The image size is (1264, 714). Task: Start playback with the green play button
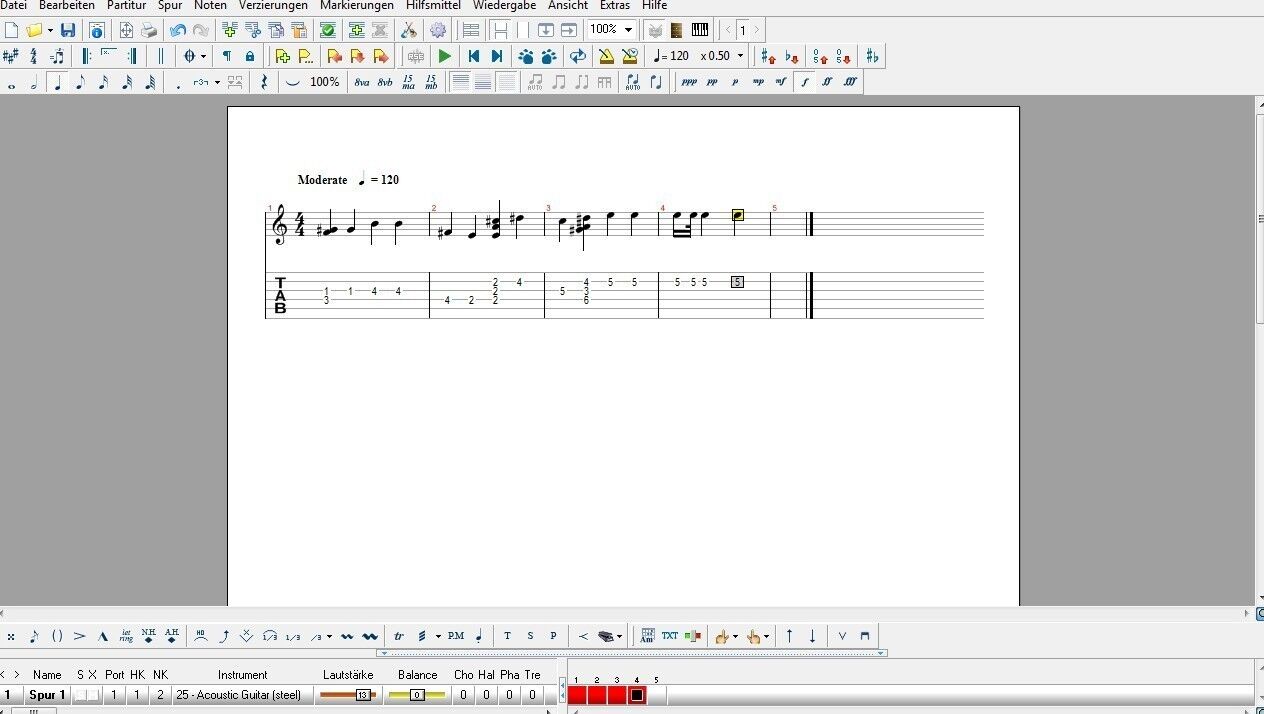pyautogui.click(x=445, y=56)
